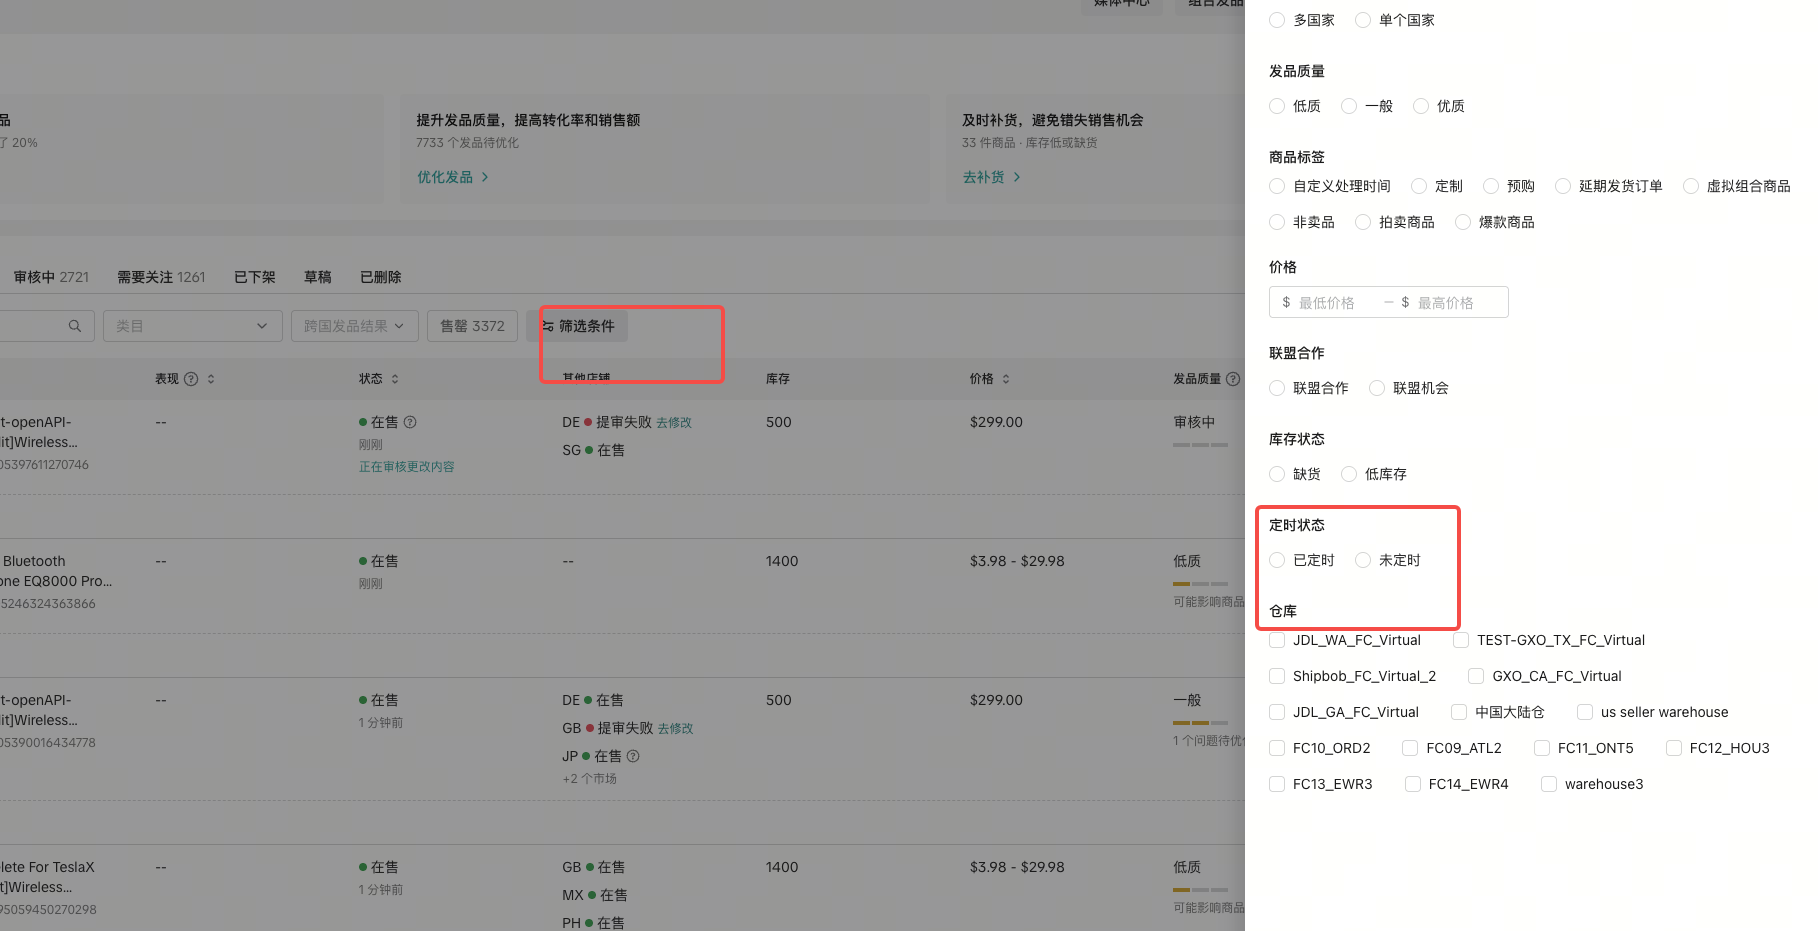Tick the 中国大陆仓 warehouse checkbox
Image resolution: width=1818 pixels, height=931 pixels.
click(1459, 712)
